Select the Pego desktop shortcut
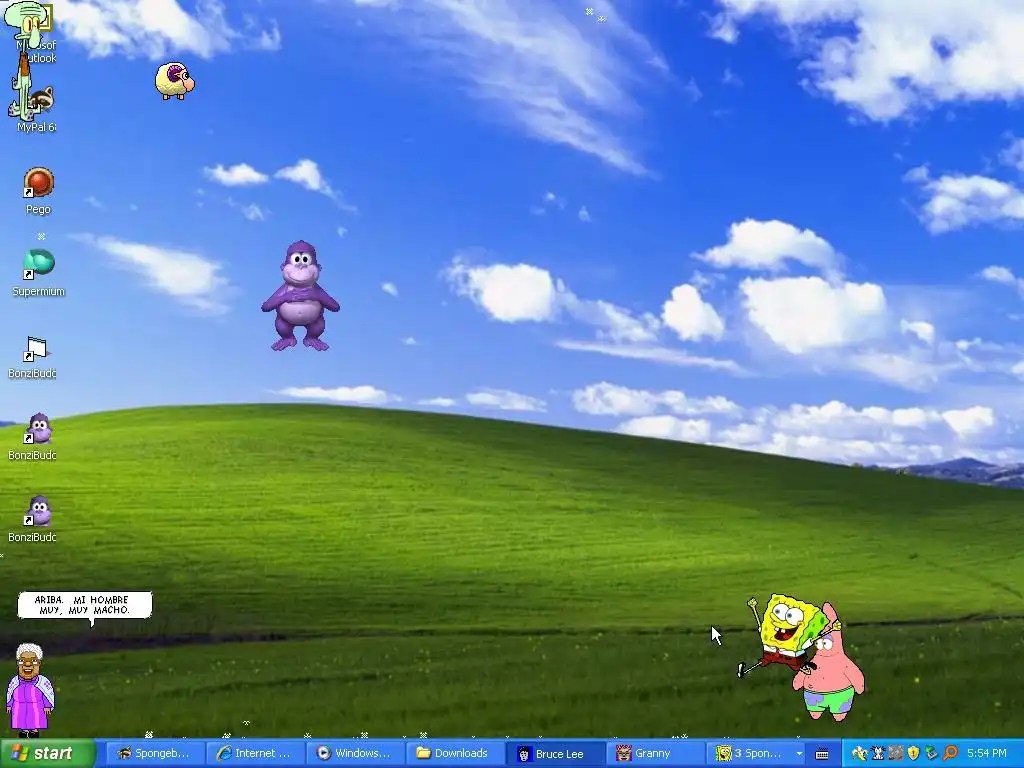The height and width of the screenshot is (768, 1024). pos(38,191)
